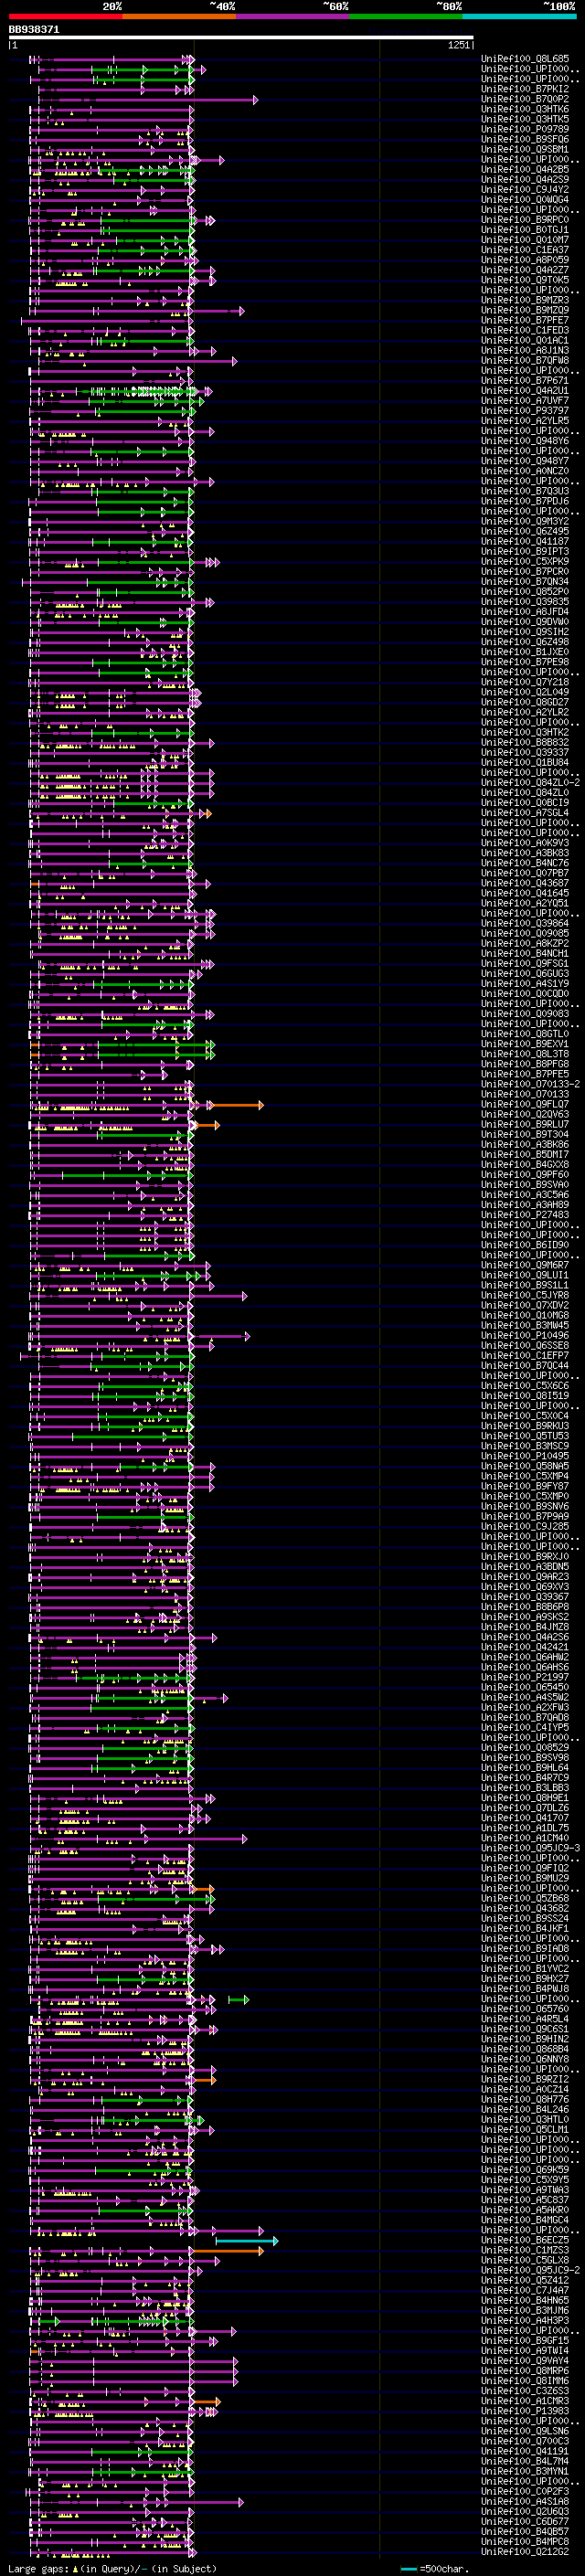The width and height of the screenshot is (585, 2576).
Task: Select the UniRef100_Q58NA5 label
Action: tap(525, 1466)
